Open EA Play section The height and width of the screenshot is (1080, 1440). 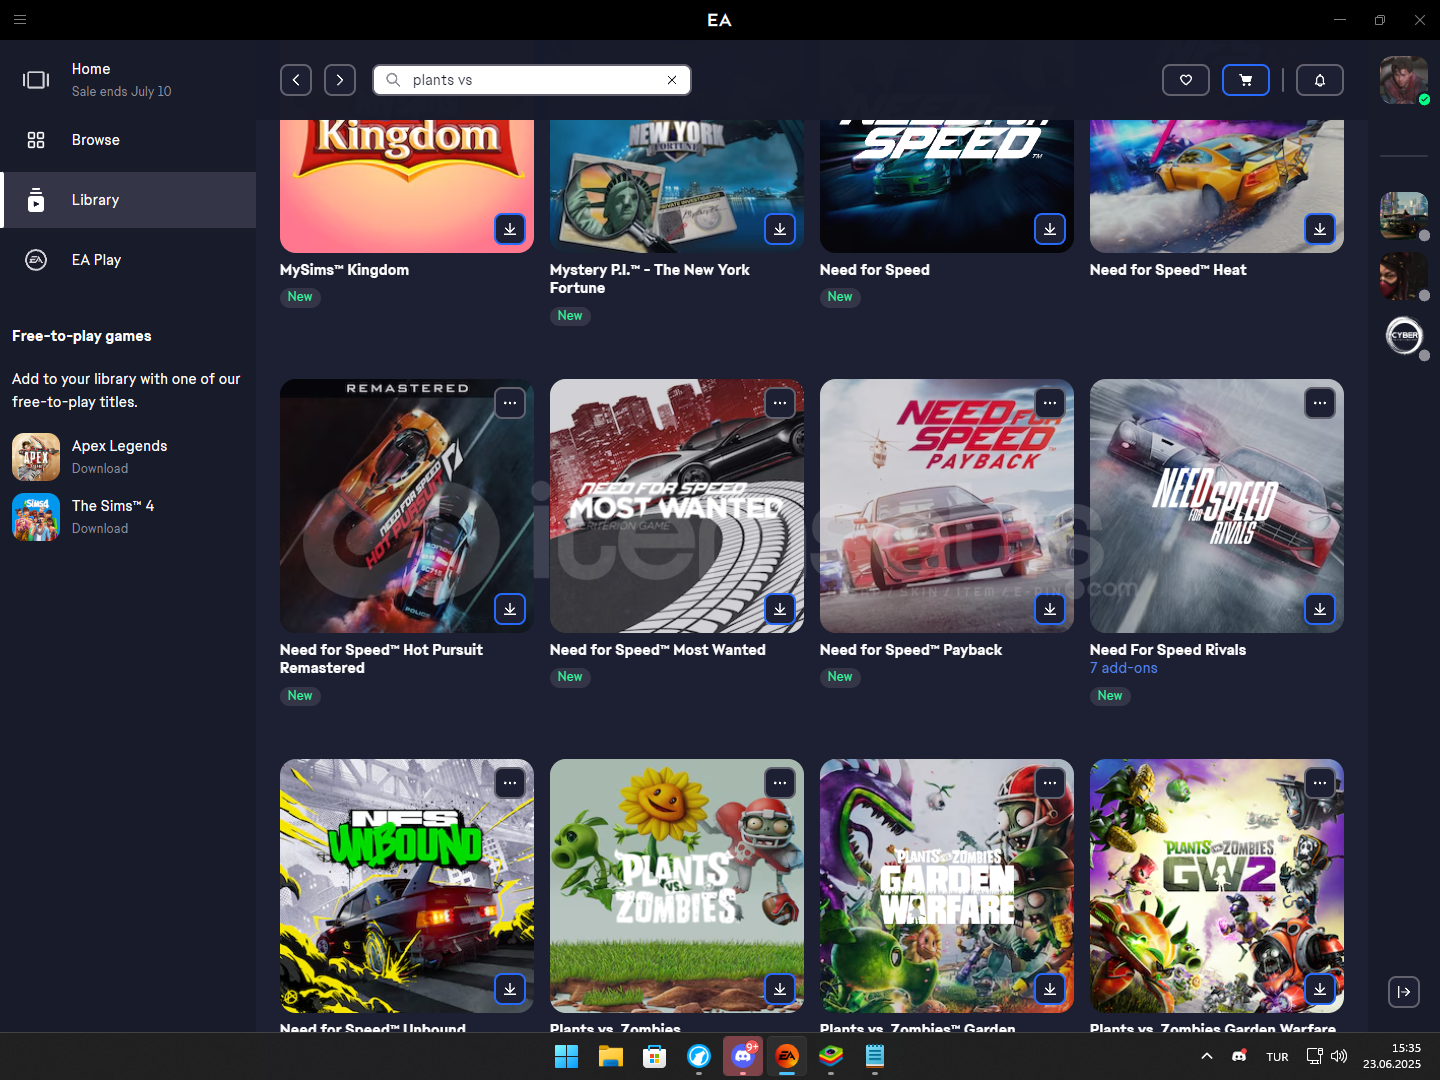[x=128, y=260]
